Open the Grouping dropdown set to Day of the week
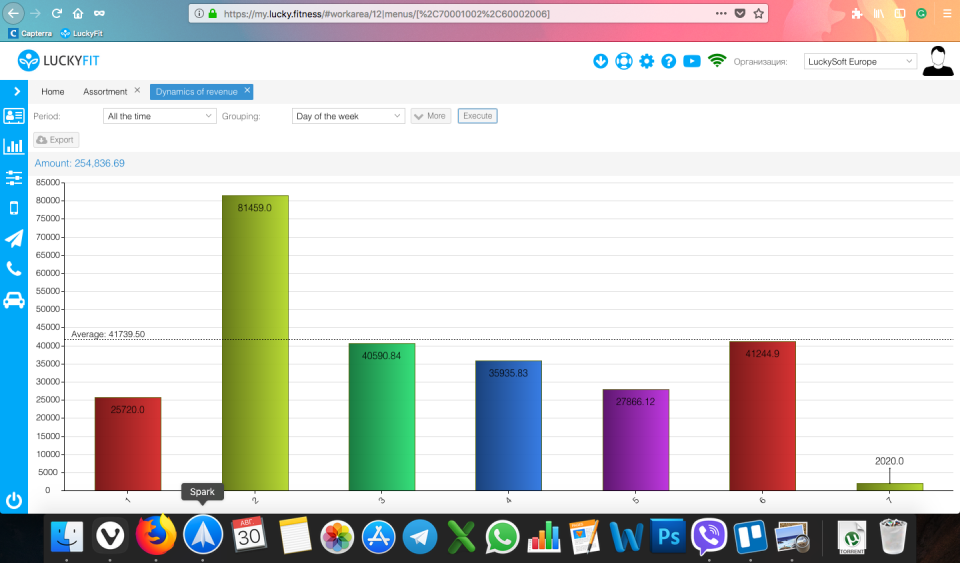Image resolution: width=960 pixels, height=563 pixels. pyautogui.click(x=348, y=116)
